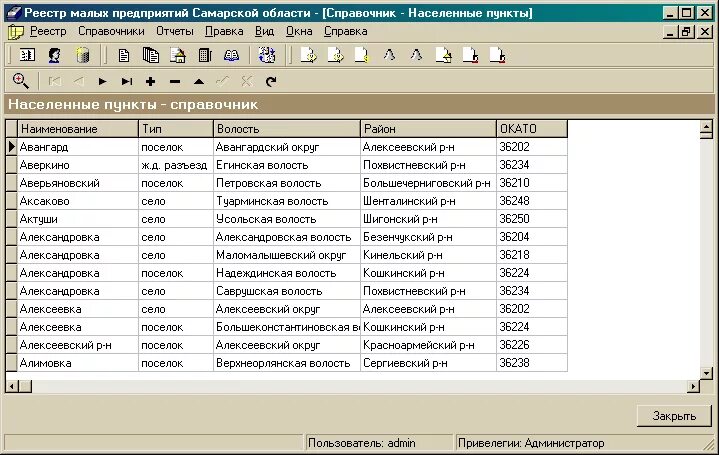The image size is (719, 455).
Task: Refresh data with the curved arrow icon
Action: pos(271,82)
